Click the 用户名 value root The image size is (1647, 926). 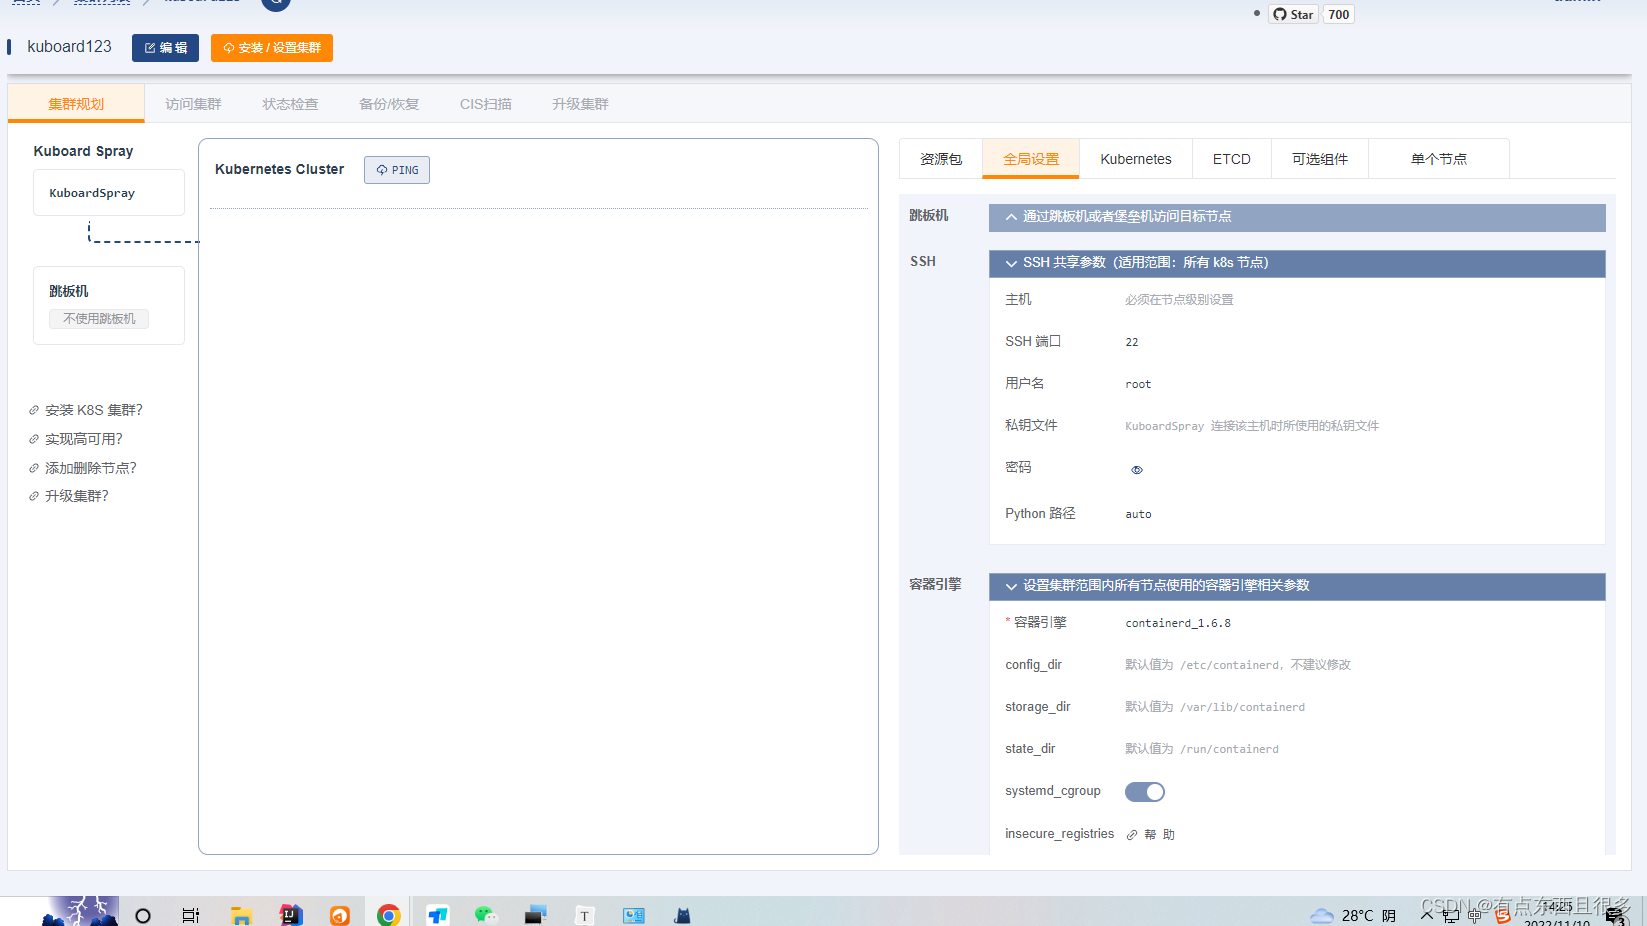click(1138, 384)
